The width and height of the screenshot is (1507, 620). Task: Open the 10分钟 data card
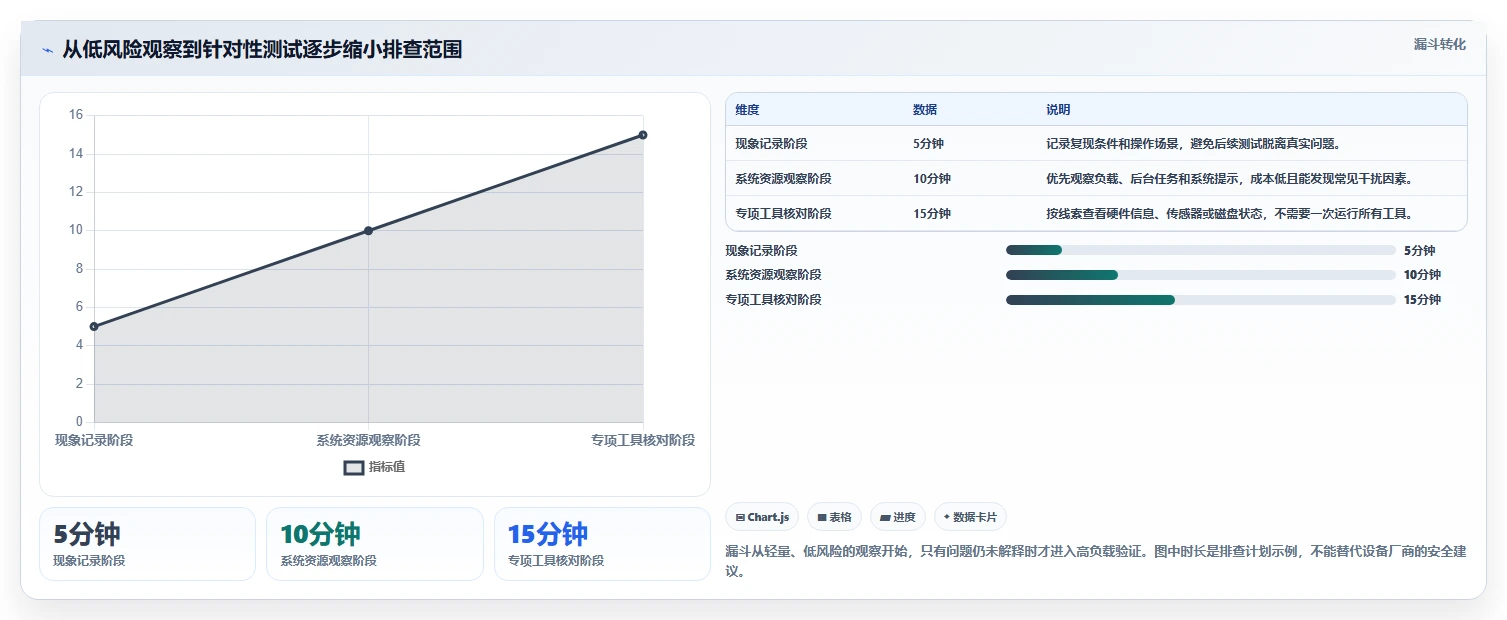(x=375, y=544)
